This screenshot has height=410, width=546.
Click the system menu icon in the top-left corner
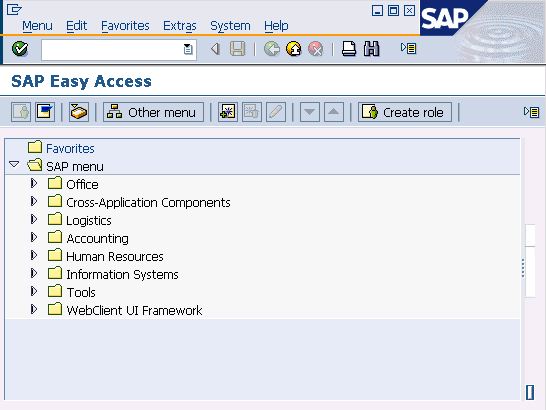pos(14,9)
